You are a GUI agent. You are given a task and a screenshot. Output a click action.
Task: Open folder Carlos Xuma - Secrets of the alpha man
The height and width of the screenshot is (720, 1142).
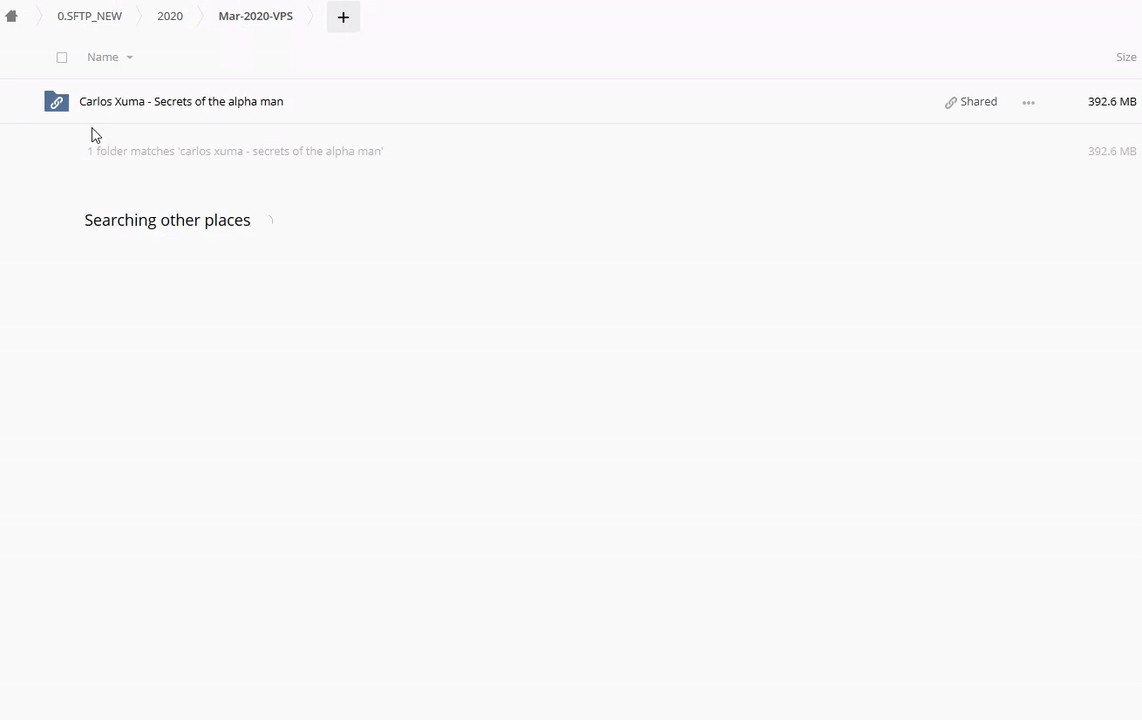[181, 102]
